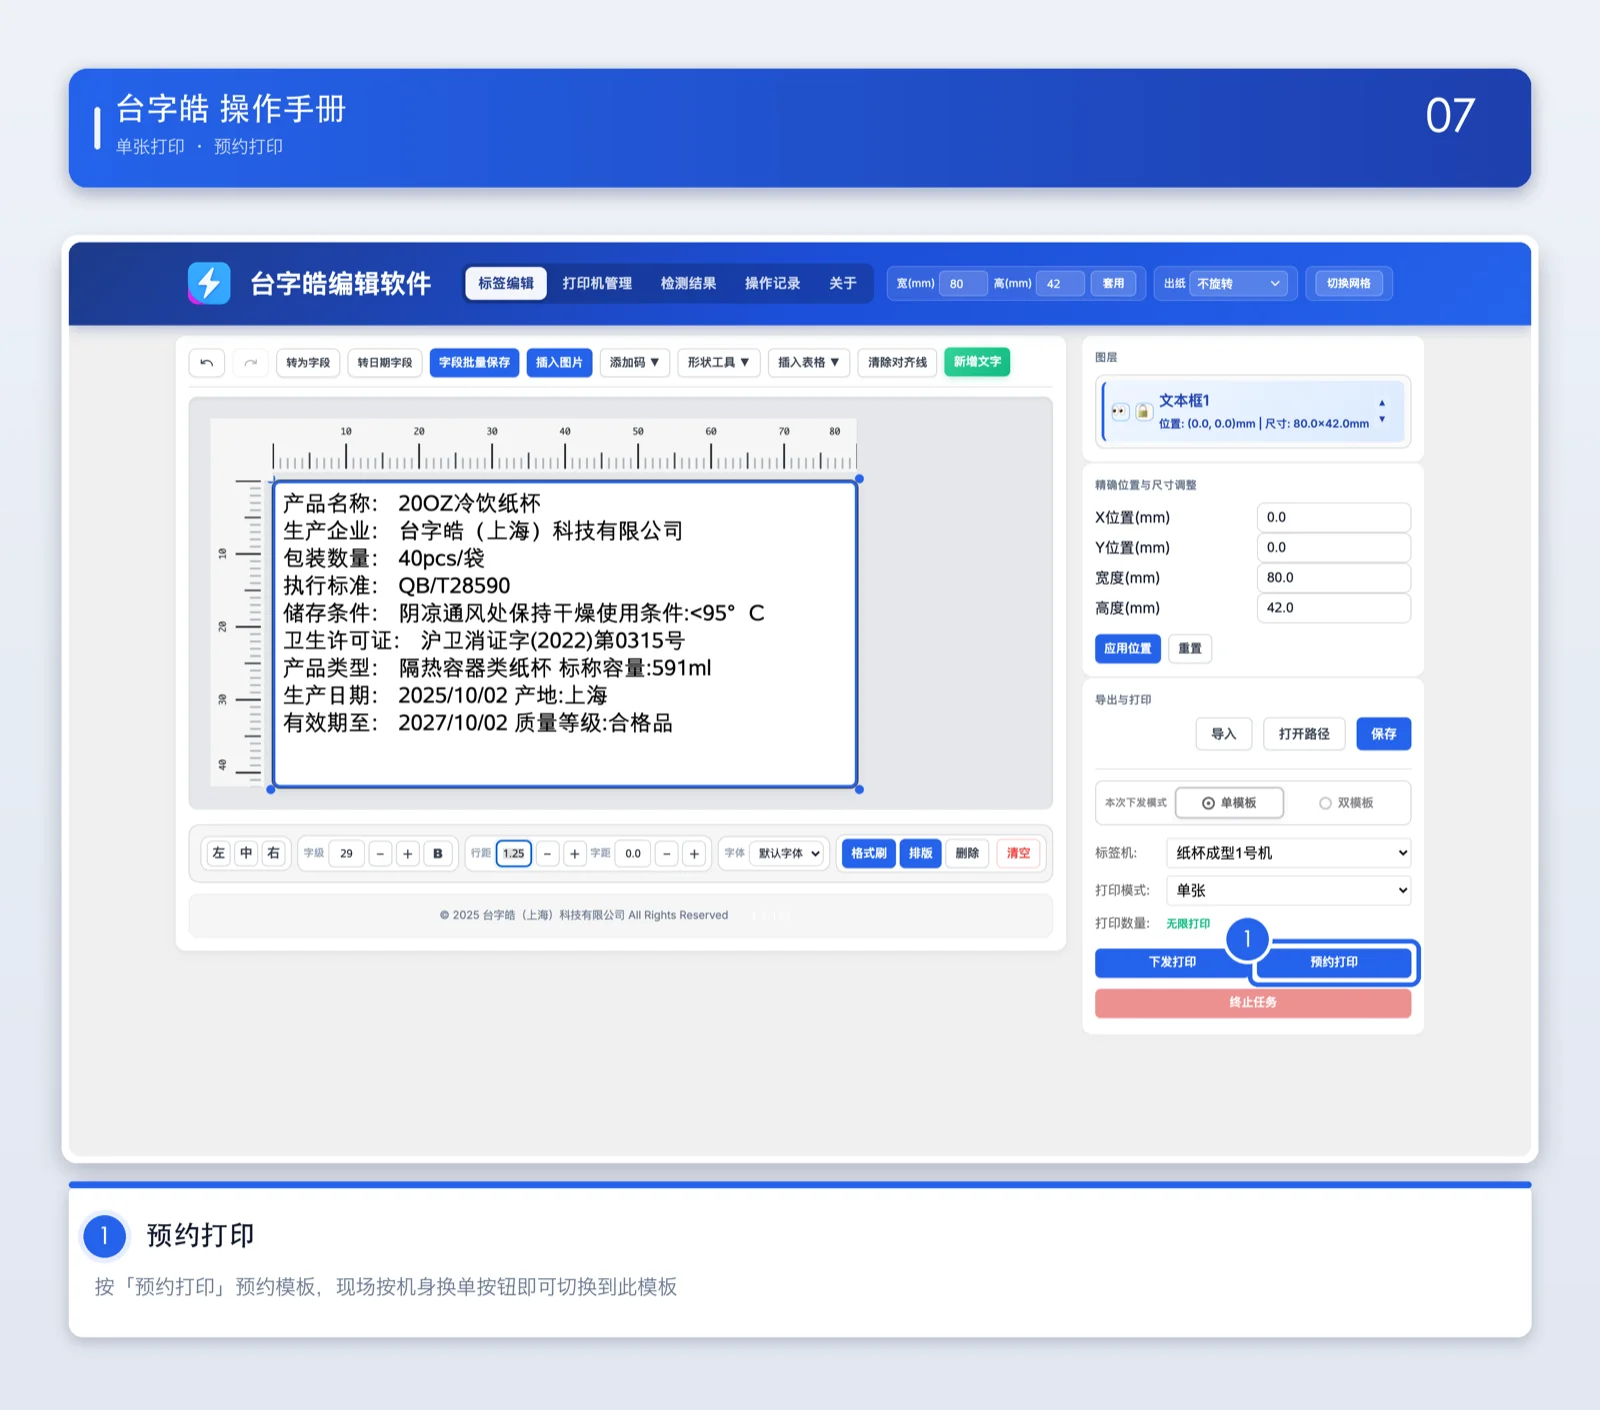
Task: Move 文本框1 layer up with up arrow
Action: (1382, 403)
